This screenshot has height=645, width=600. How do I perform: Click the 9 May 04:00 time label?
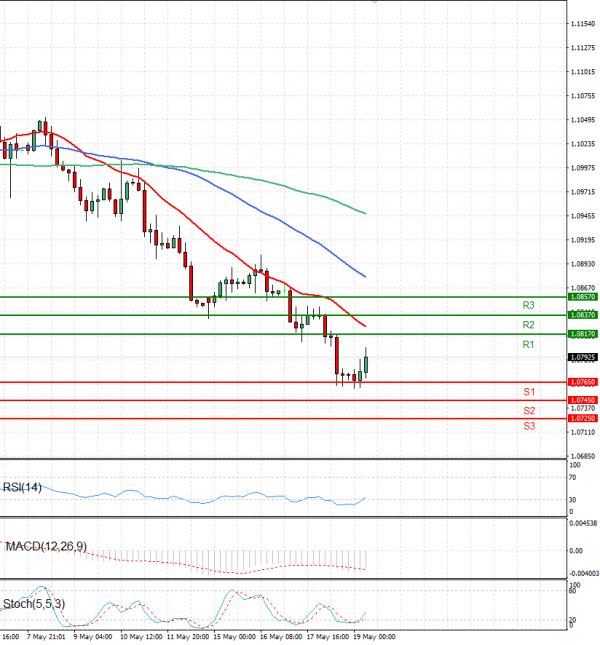93,637
